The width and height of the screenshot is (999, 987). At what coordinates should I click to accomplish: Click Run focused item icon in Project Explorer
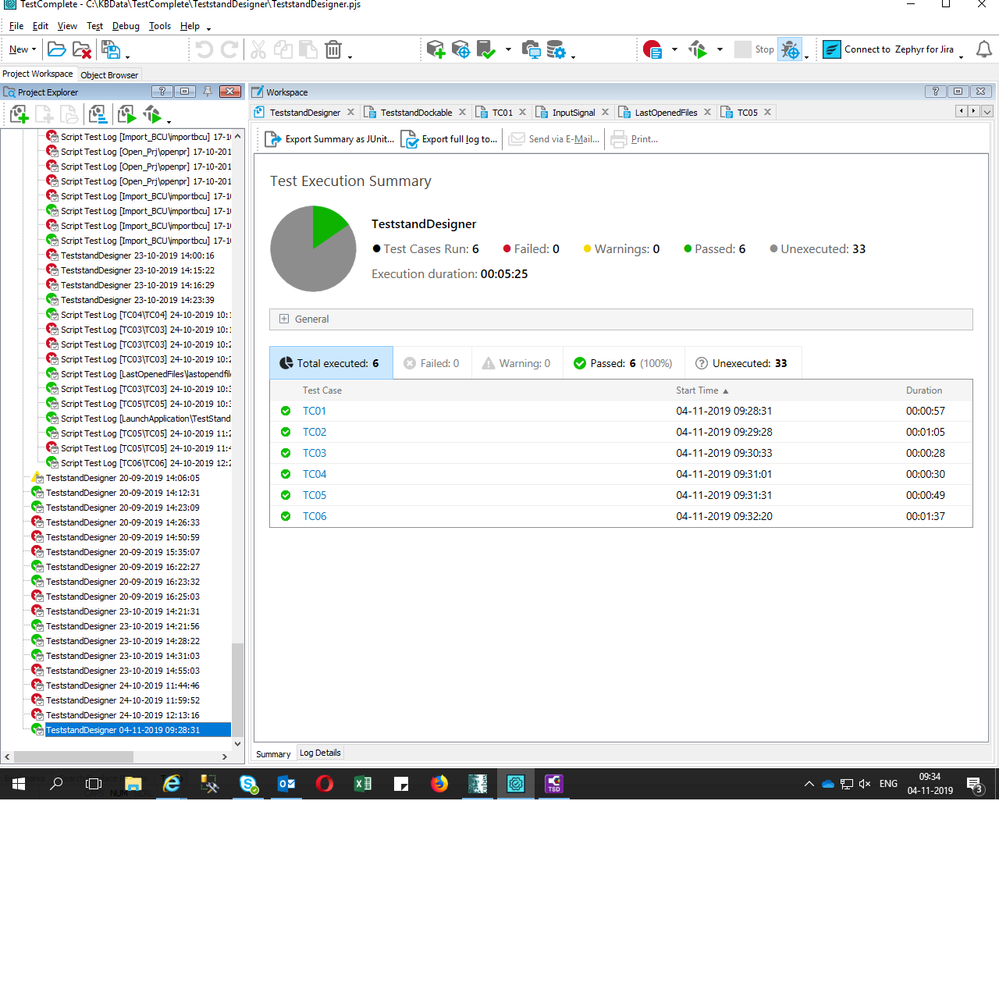coord(127,115)
